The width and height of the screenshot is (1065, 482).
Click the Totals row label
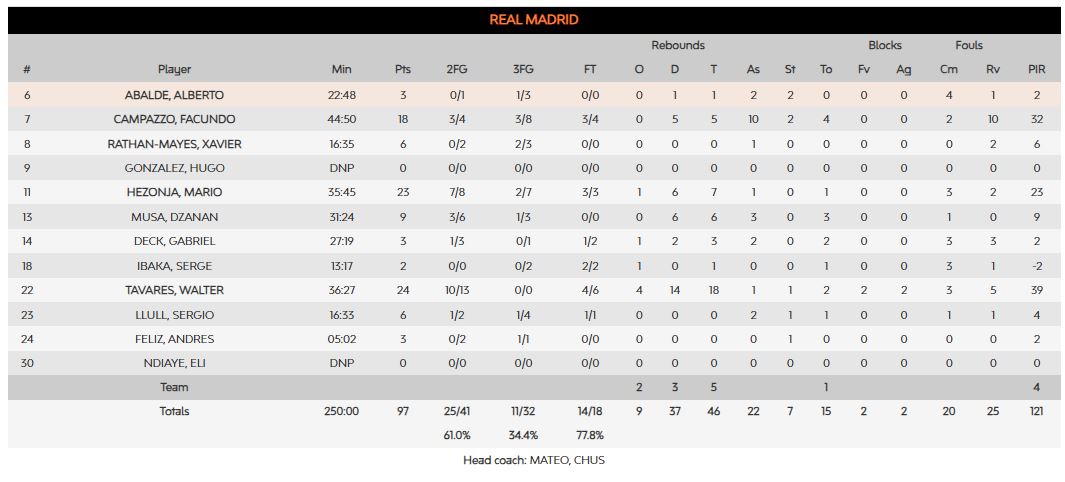(x=174, y=411)
